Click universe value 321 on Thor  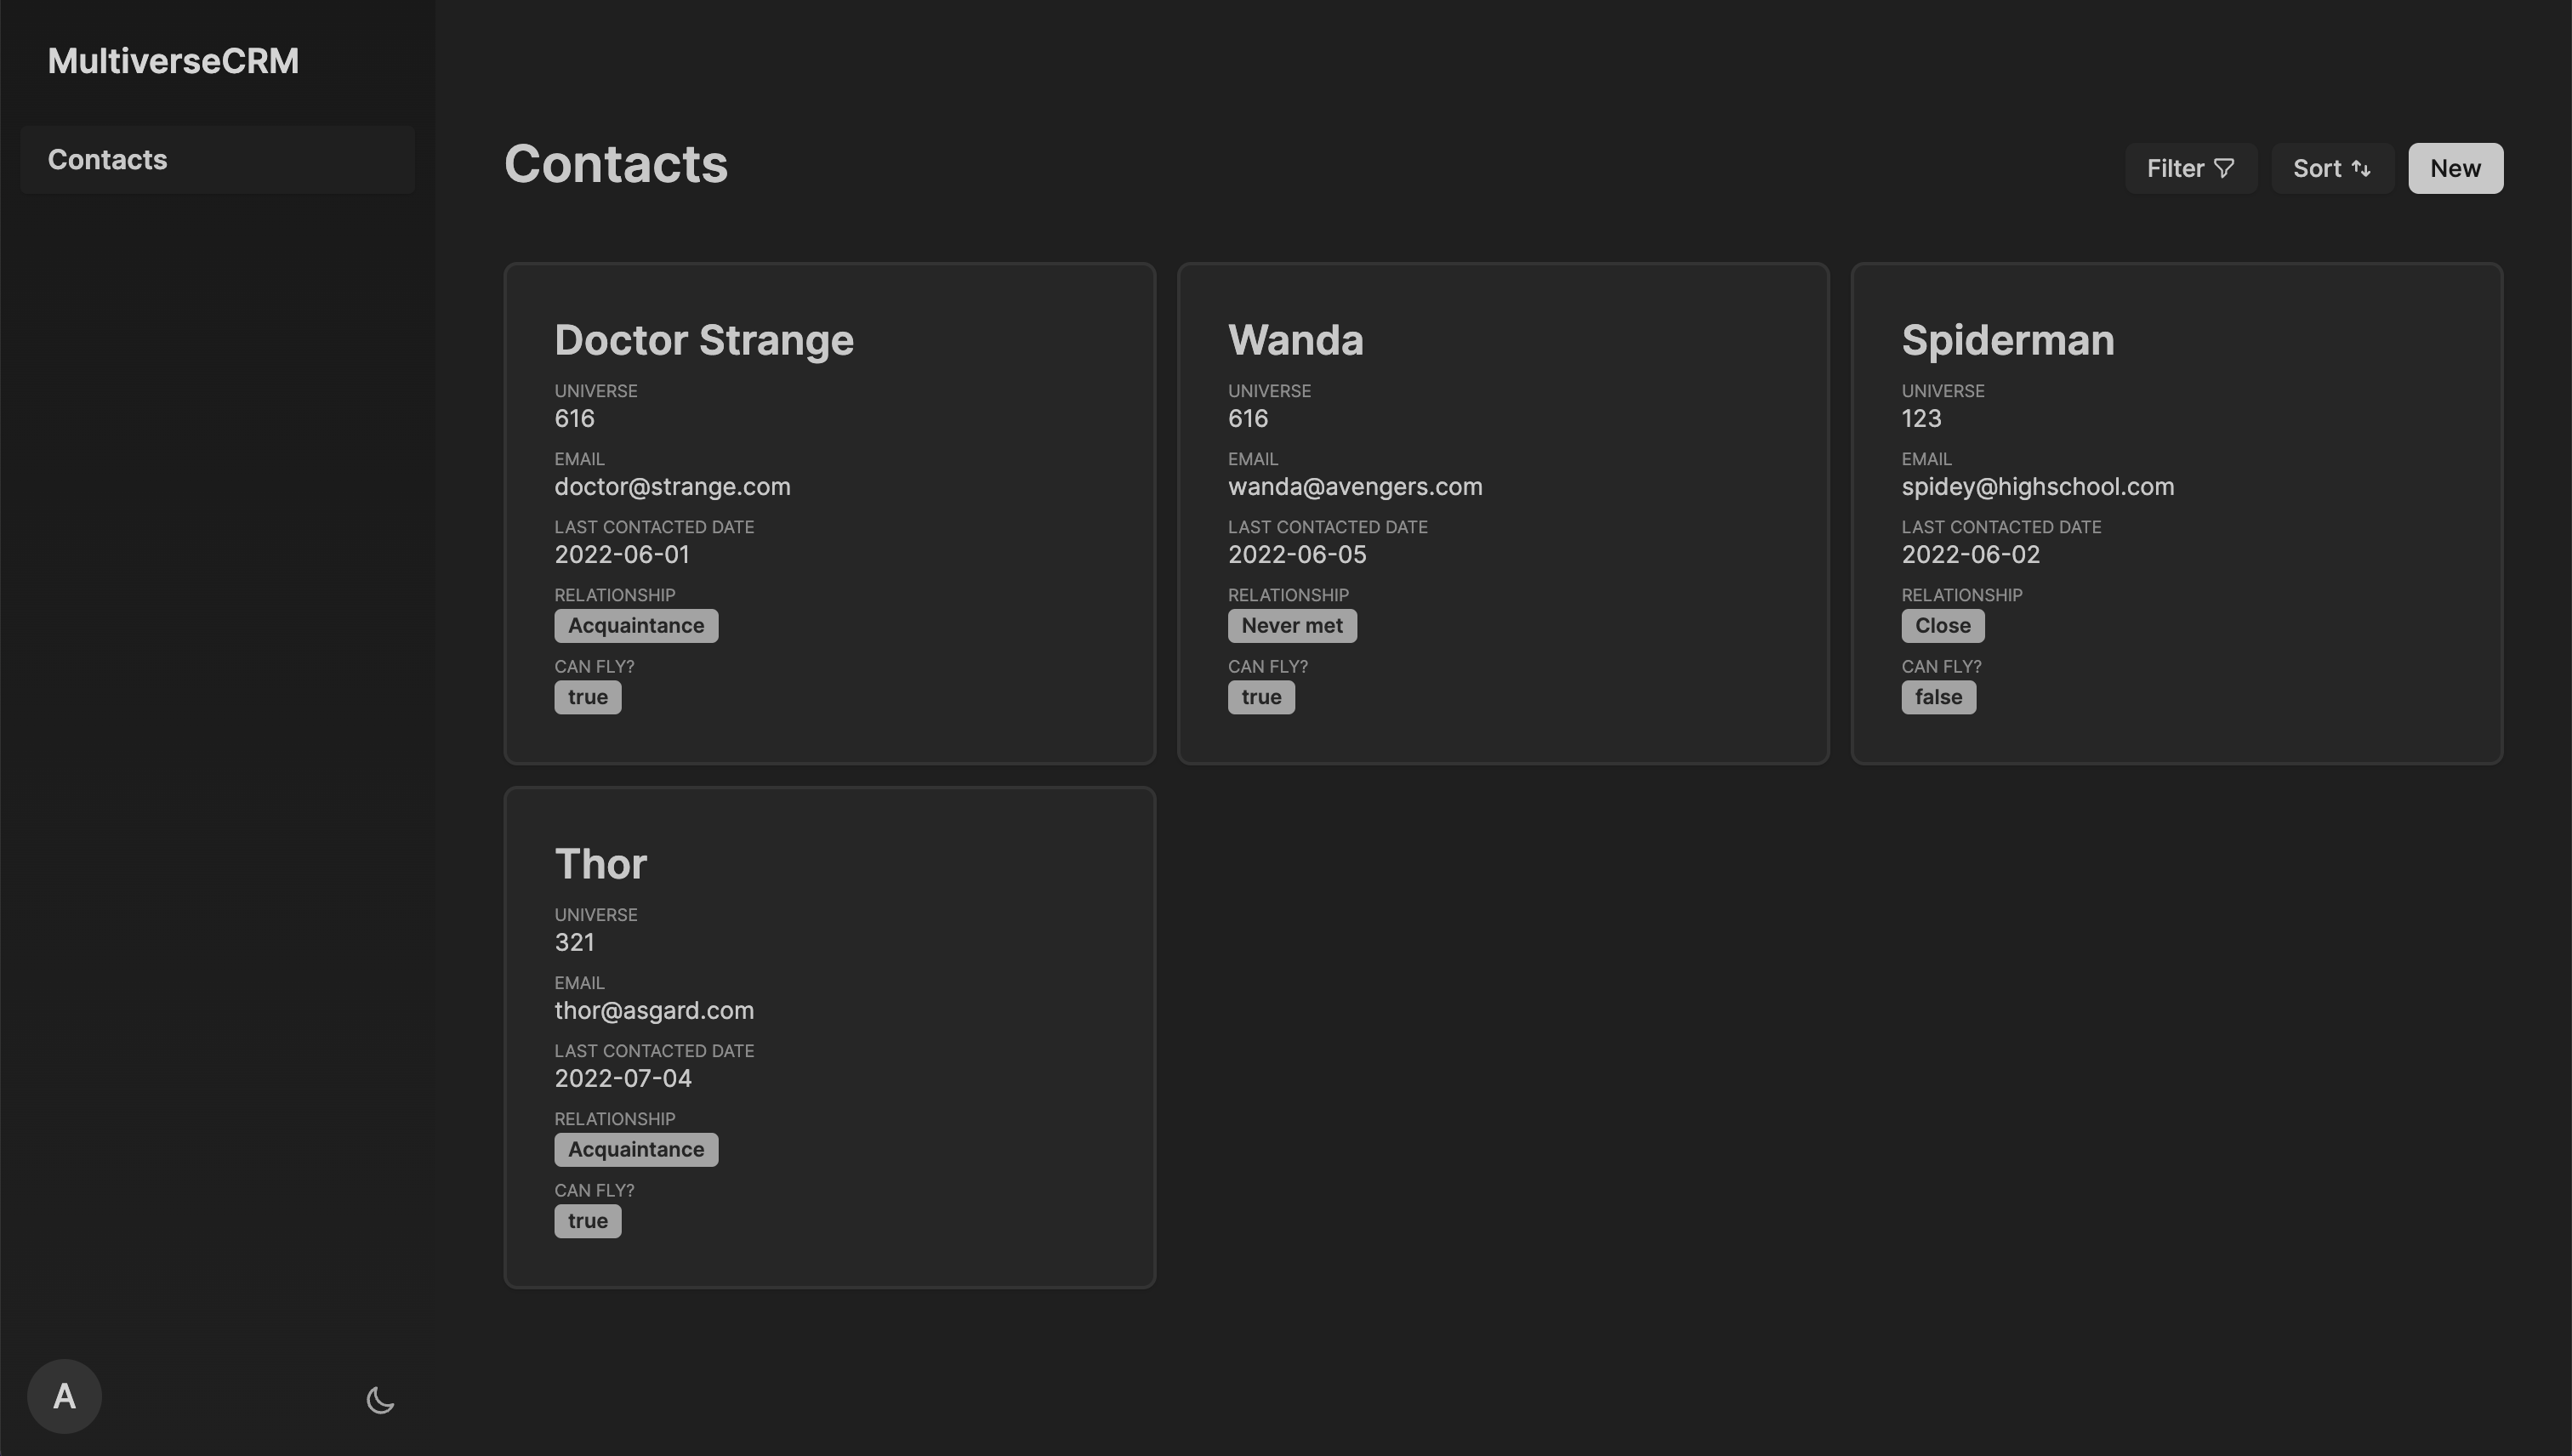574,943
